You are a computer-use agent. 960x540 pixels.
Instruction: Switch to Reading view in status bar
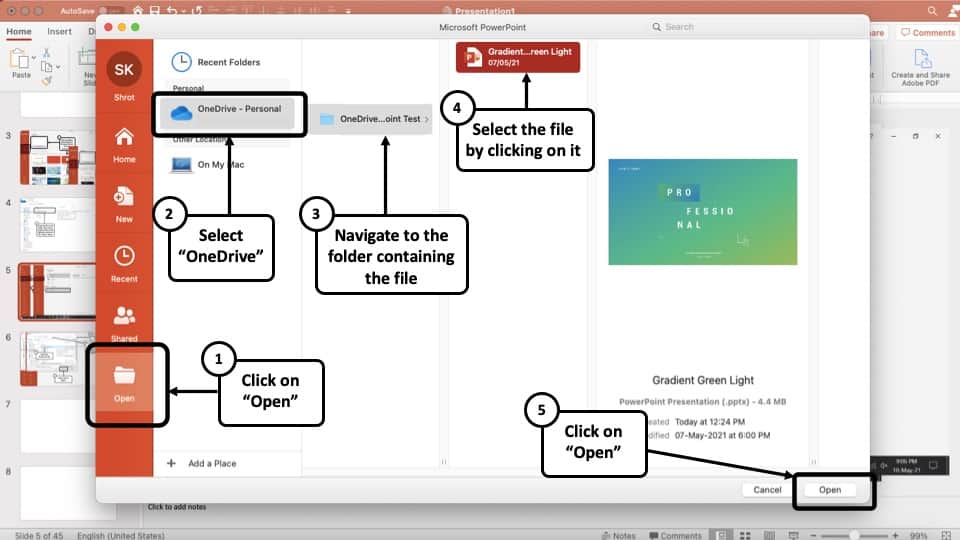(770, 535)
